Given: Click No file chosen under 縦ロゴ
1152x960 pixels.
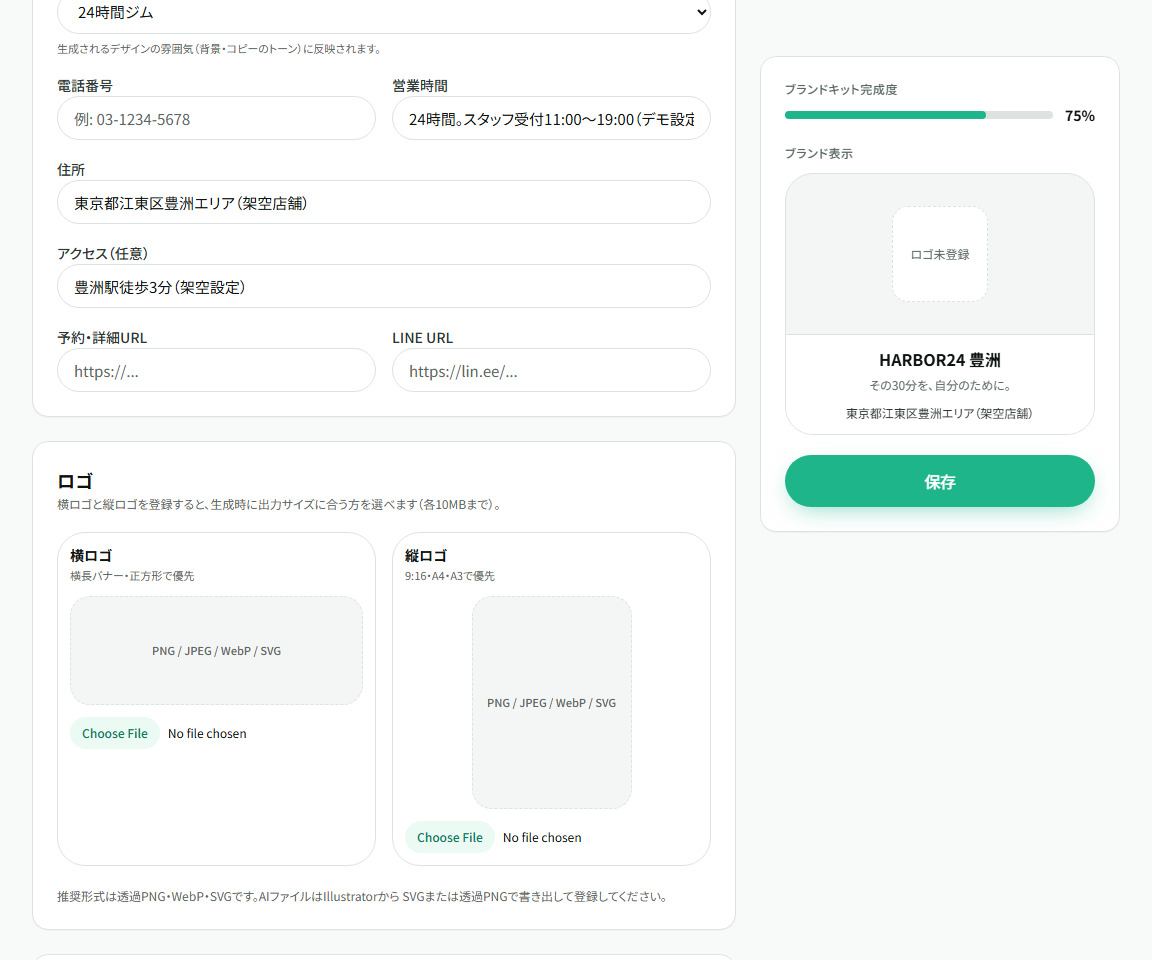Looking at the screenshot, I should (542, 837).
